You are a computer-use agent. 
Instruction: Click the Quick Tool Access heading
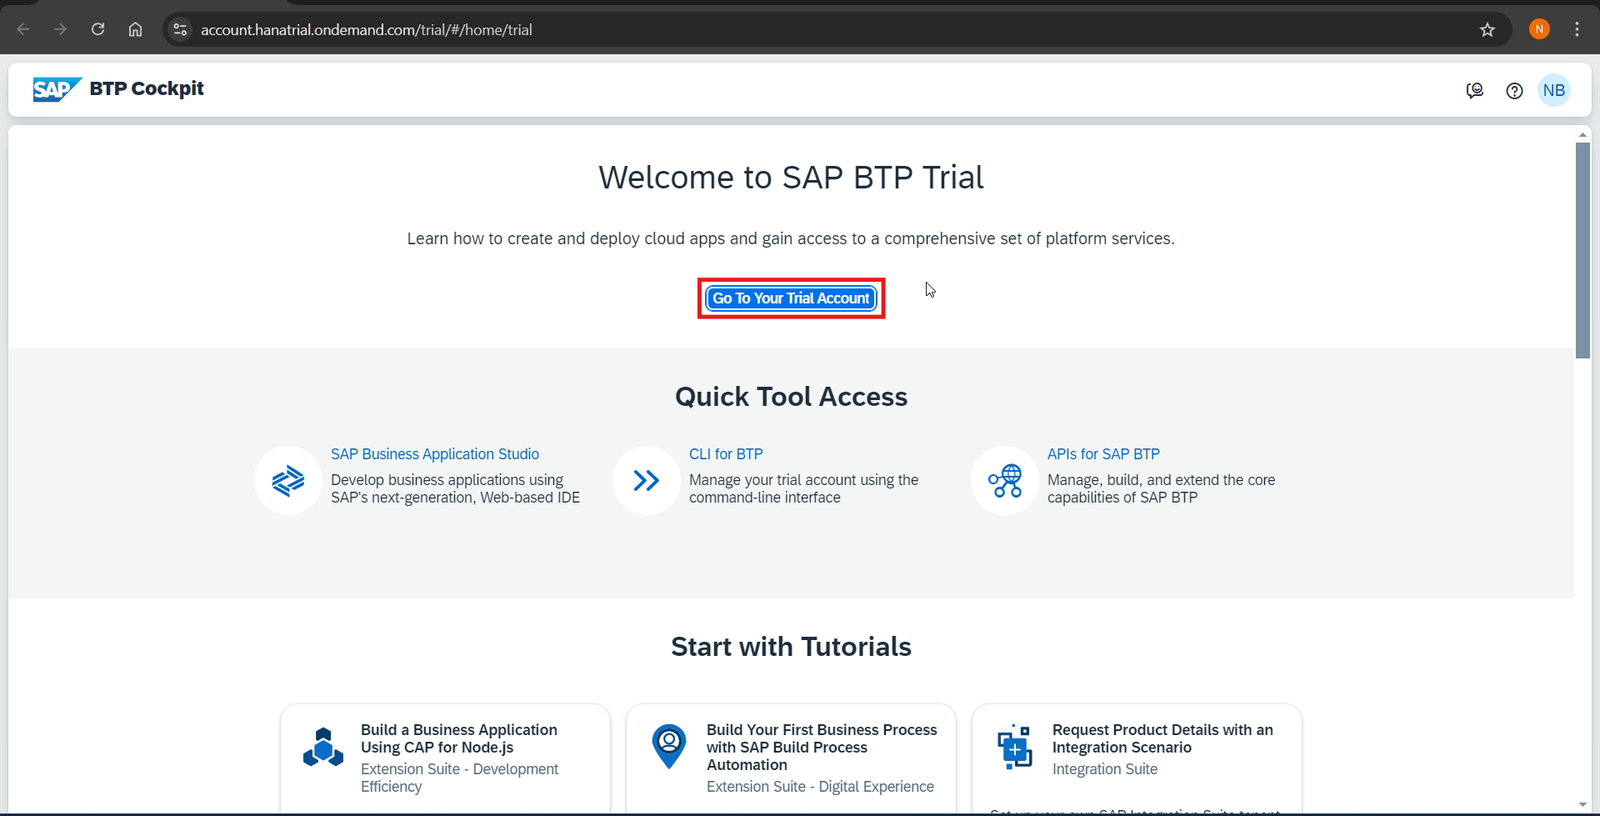(791, 397)
